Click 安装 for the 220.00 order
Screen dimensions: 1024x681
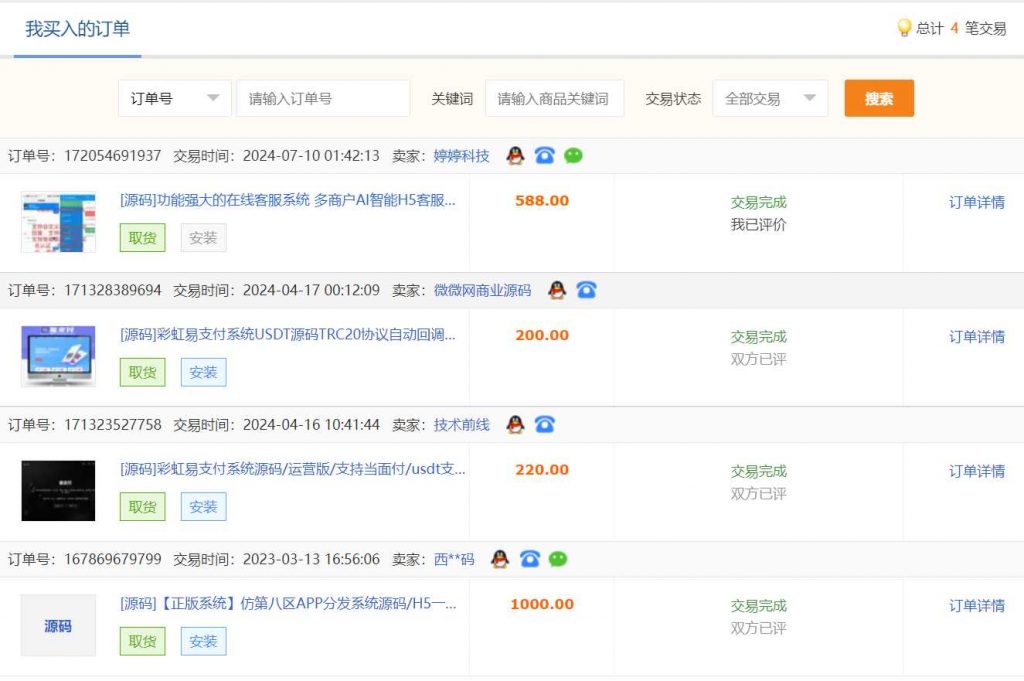[203, 507]
